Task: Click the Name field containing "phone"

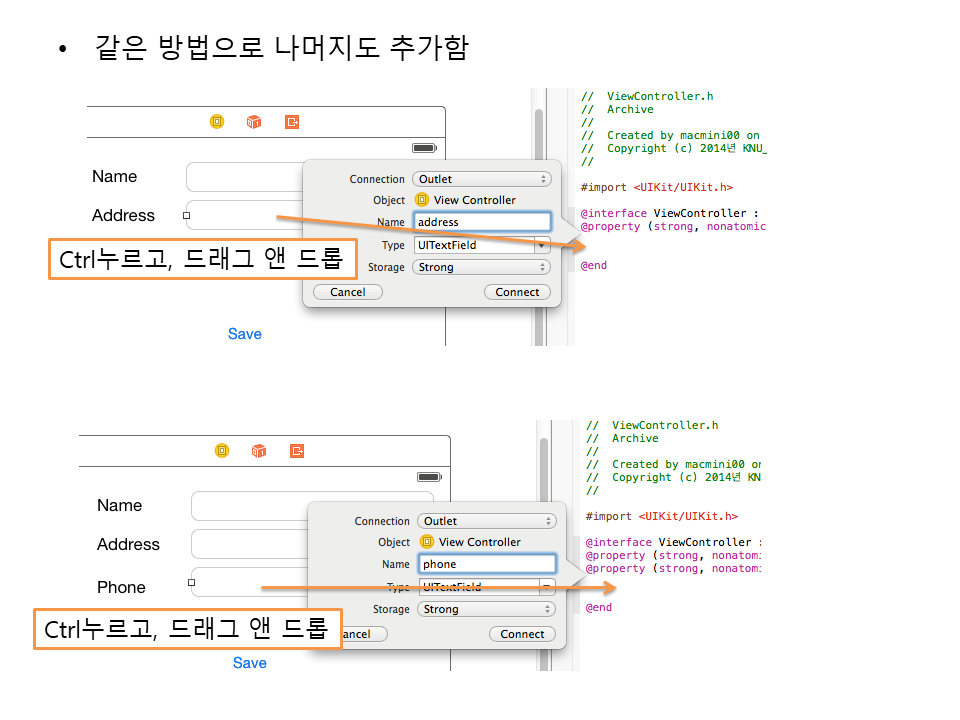Action: (x=486, y=564)
